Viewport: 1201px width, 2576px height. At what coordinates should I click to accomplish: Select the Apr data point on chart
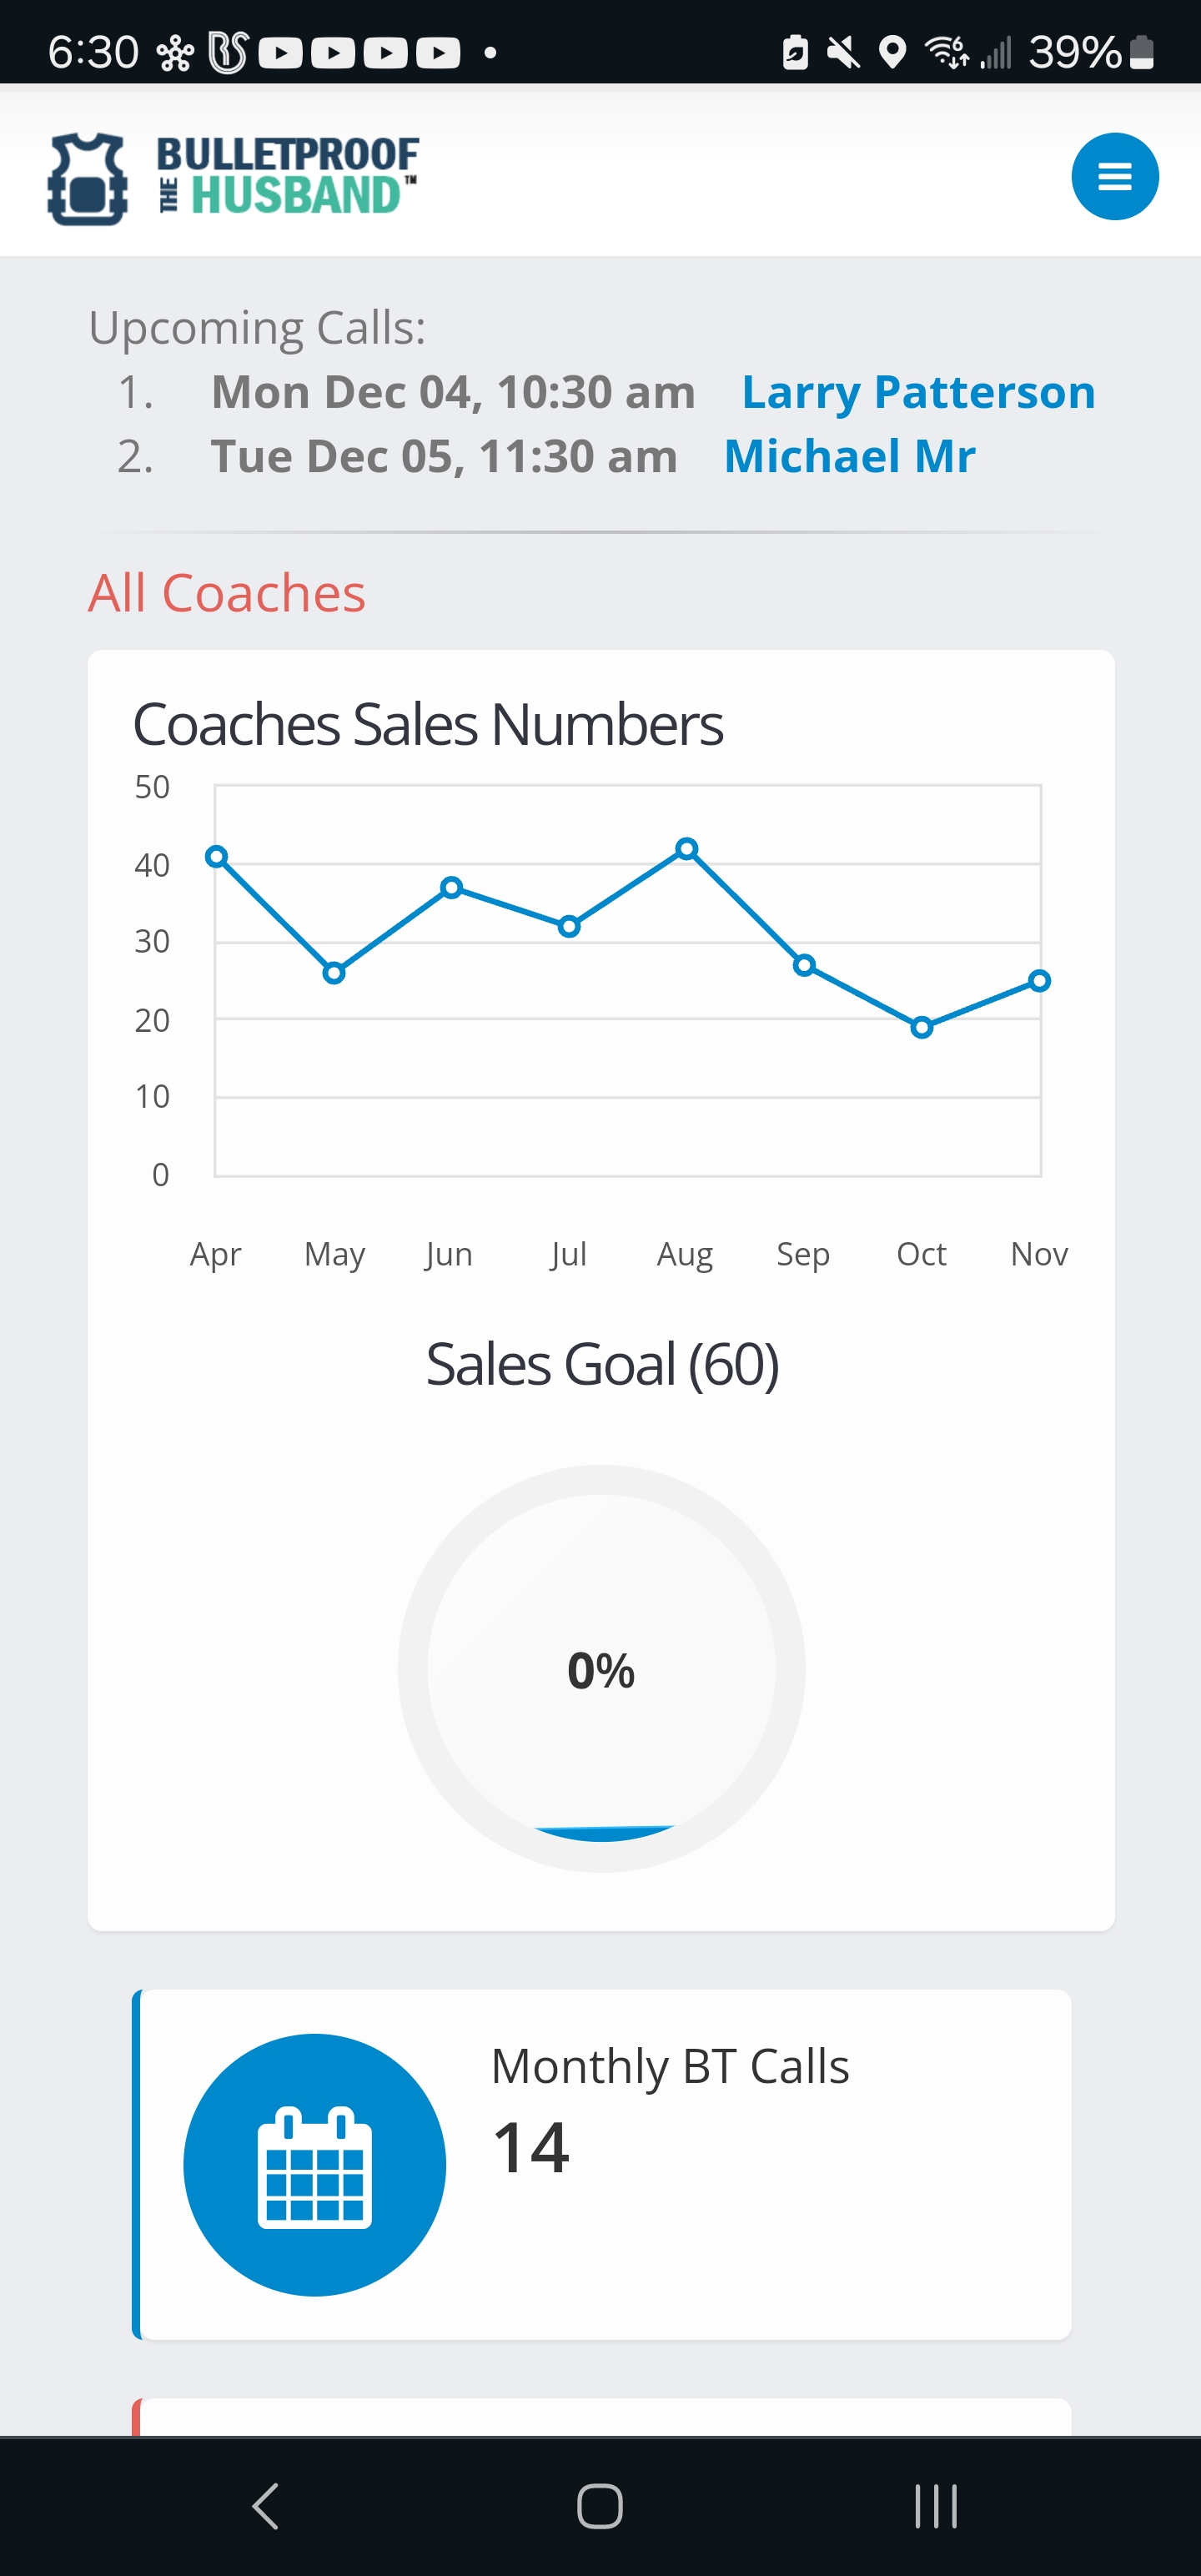click(x=217, y=857)
